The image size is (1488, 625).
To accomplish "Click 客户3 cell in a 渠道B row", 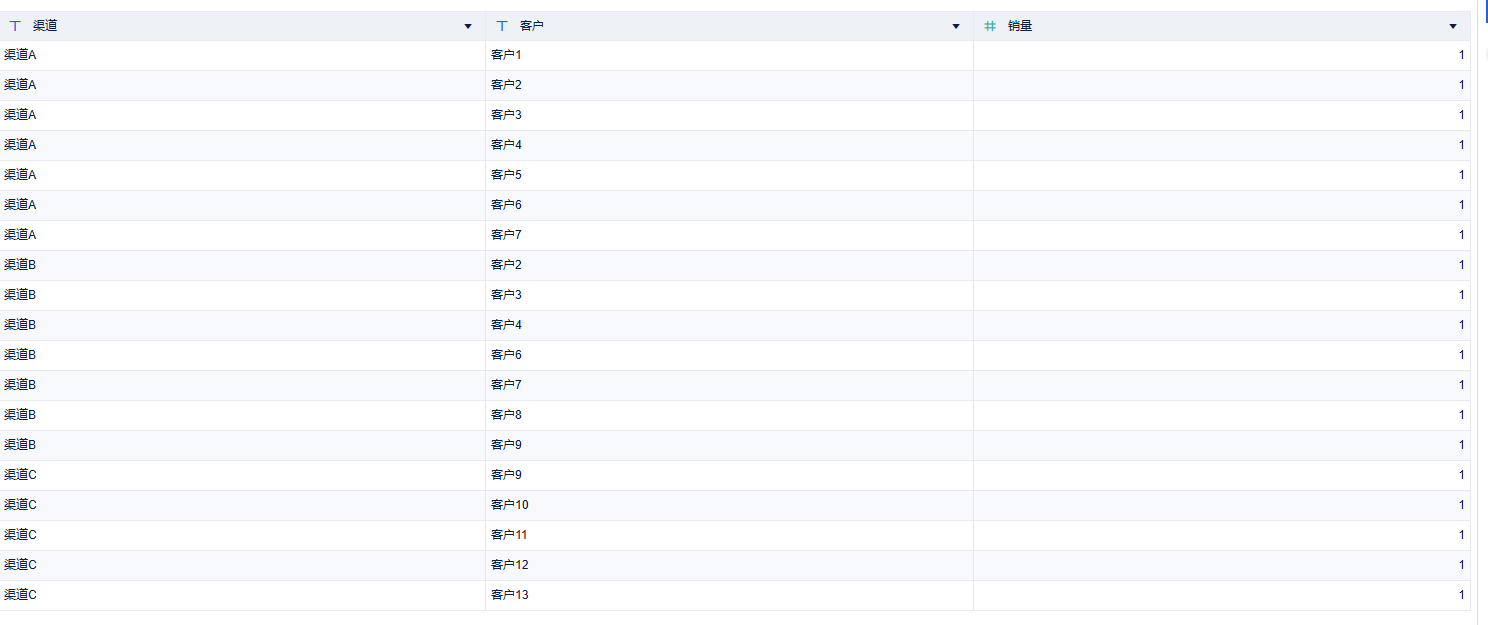I will tap(729, 295).
